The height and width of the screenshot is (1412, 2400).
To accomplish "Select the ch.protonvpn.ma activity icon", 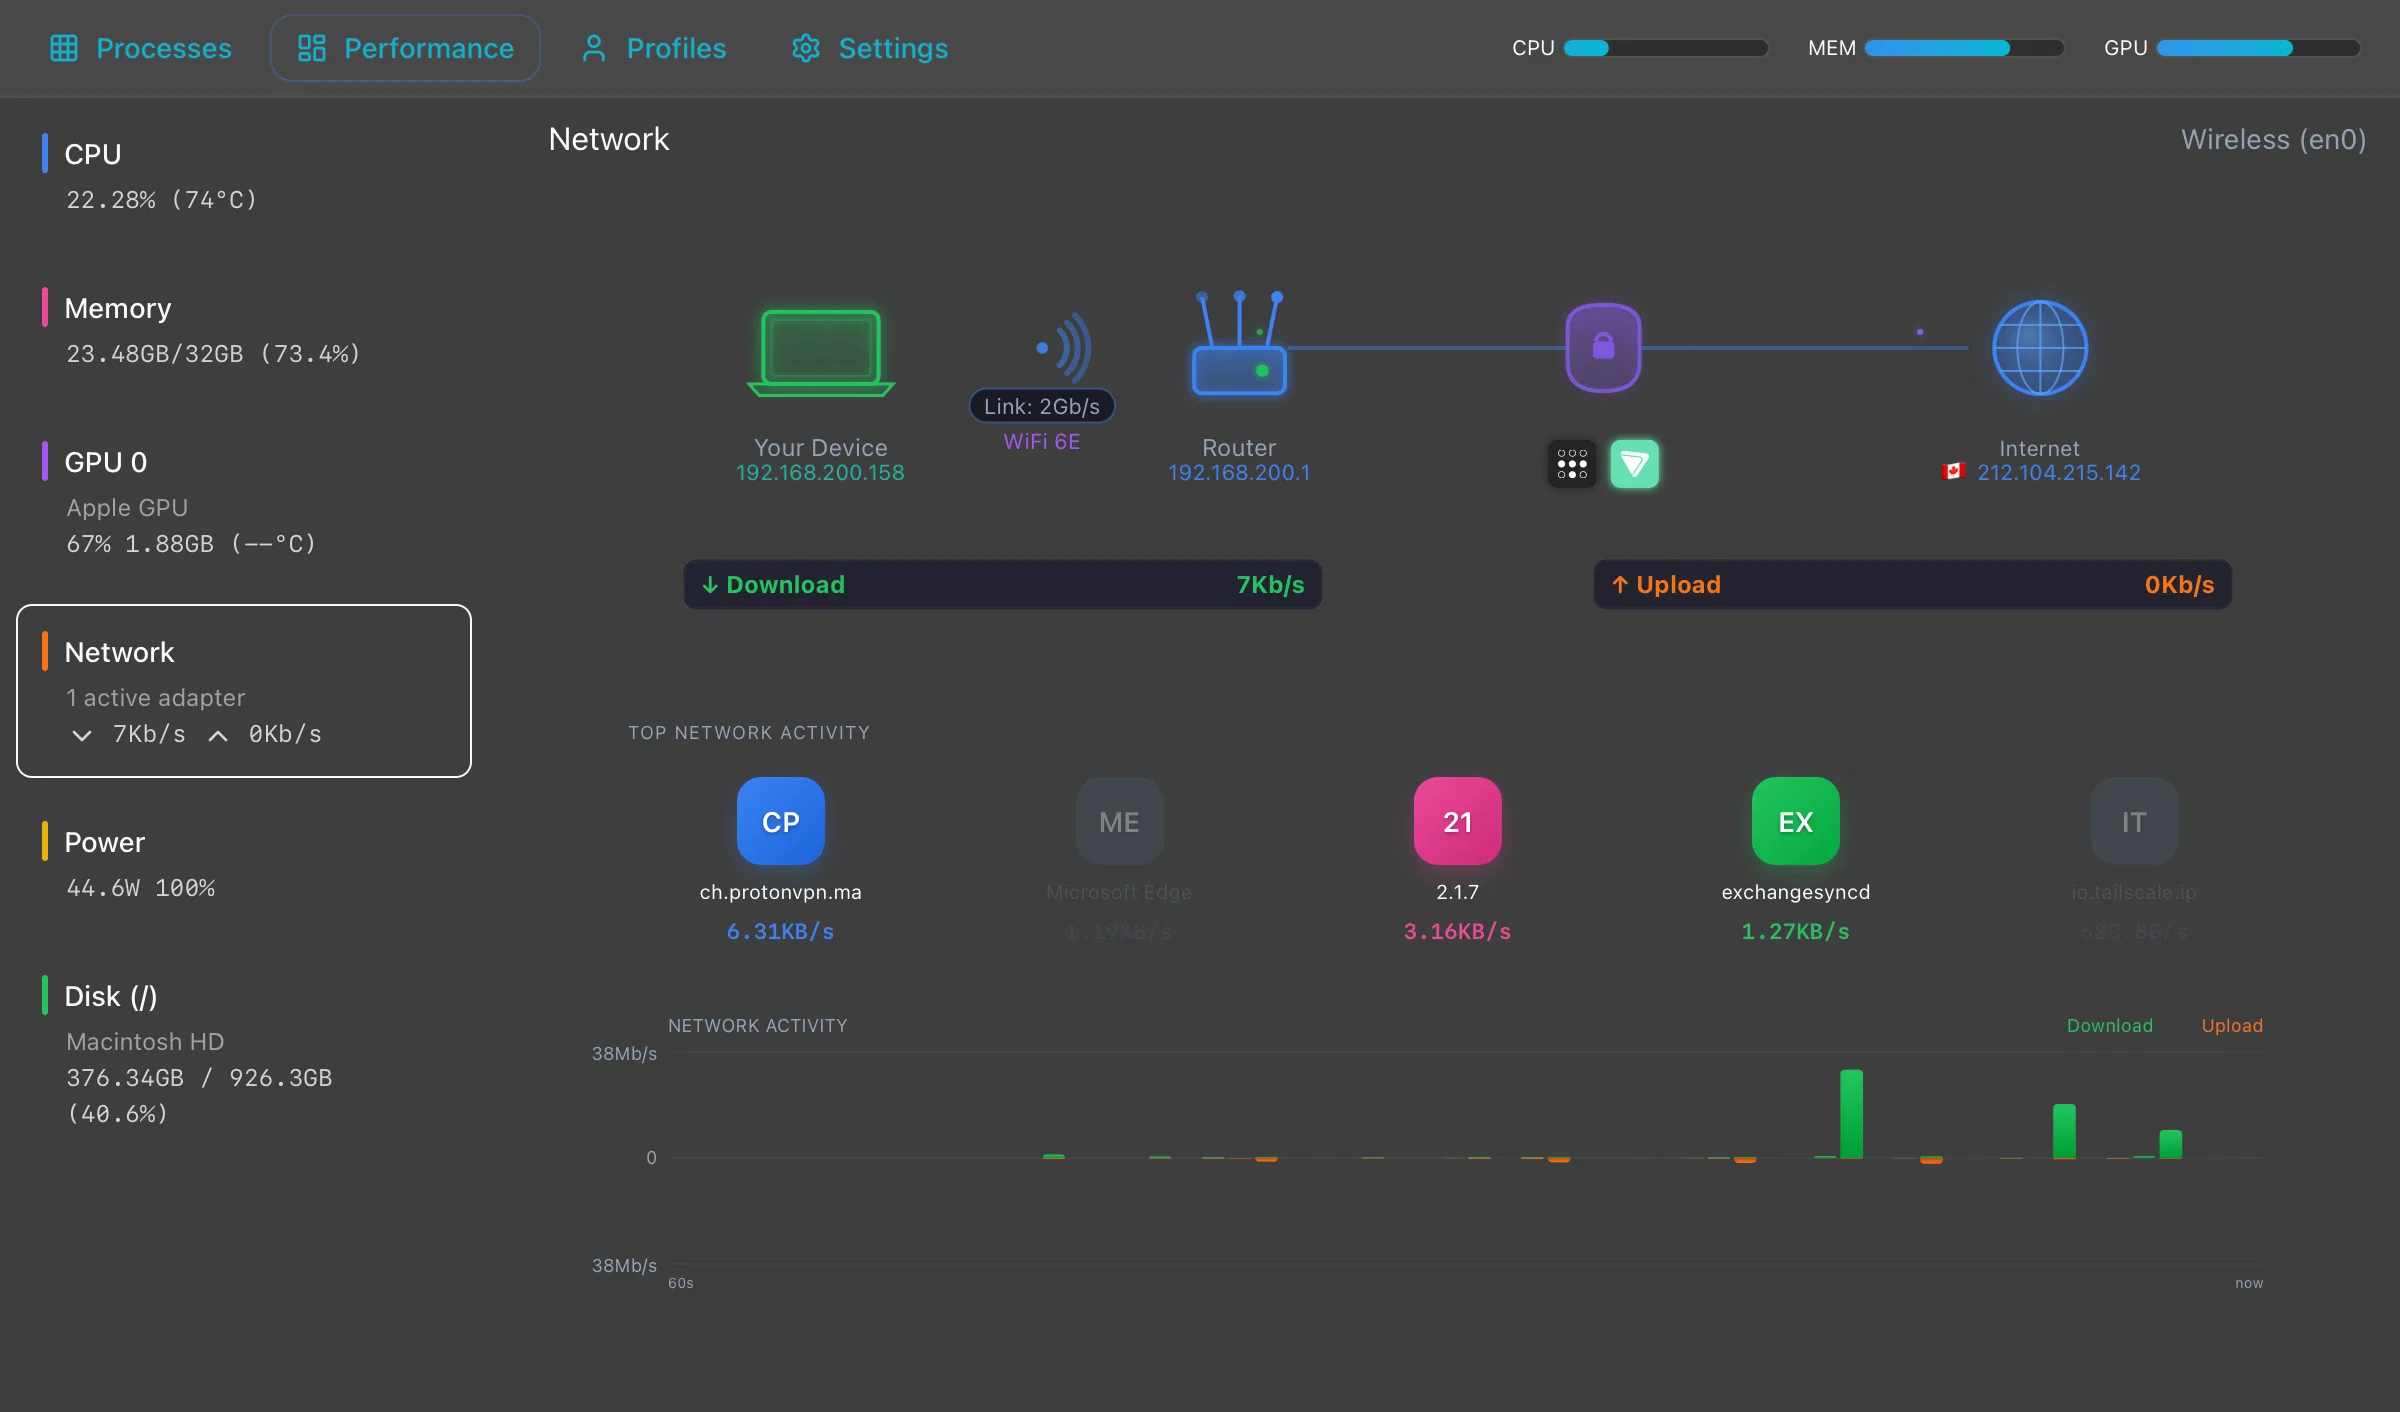I will pyautogui.click(x=780, y=821).
